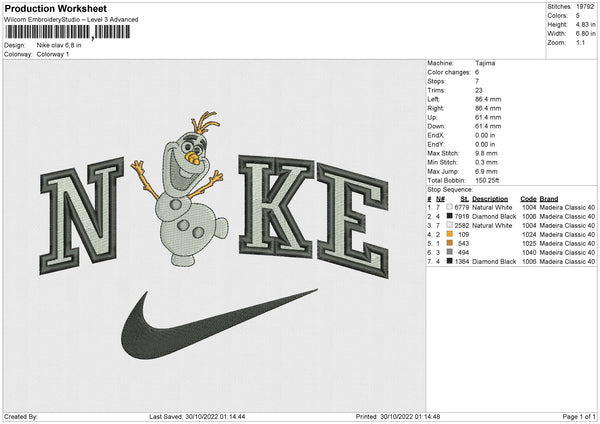Click 'Wilcom EmbroideryStudio – Level 3 Advanced' text

71,20
